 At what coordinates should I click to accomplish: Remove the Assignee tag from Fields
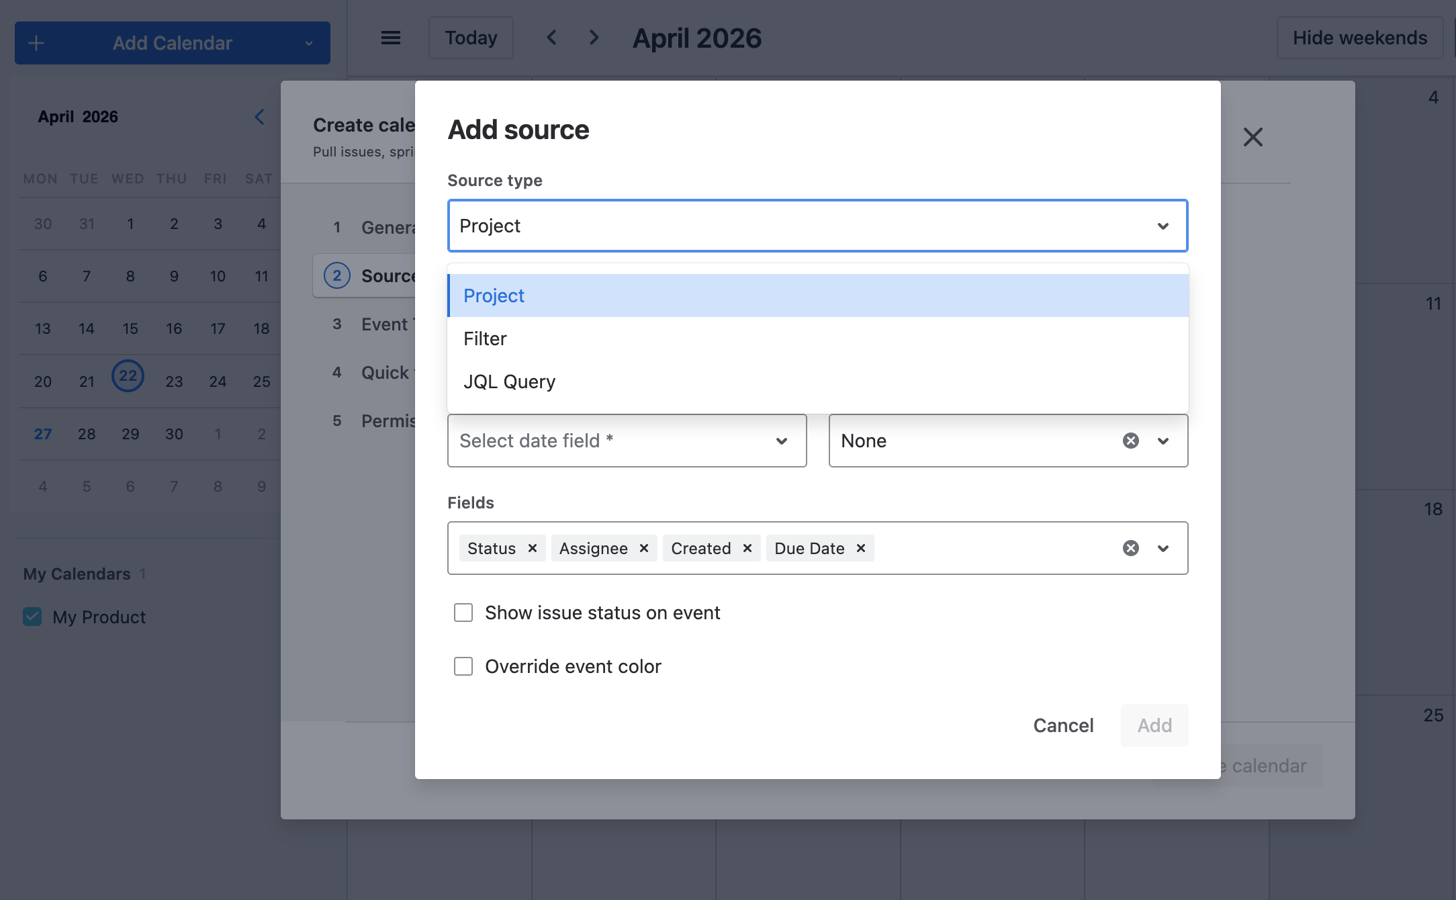644,548
